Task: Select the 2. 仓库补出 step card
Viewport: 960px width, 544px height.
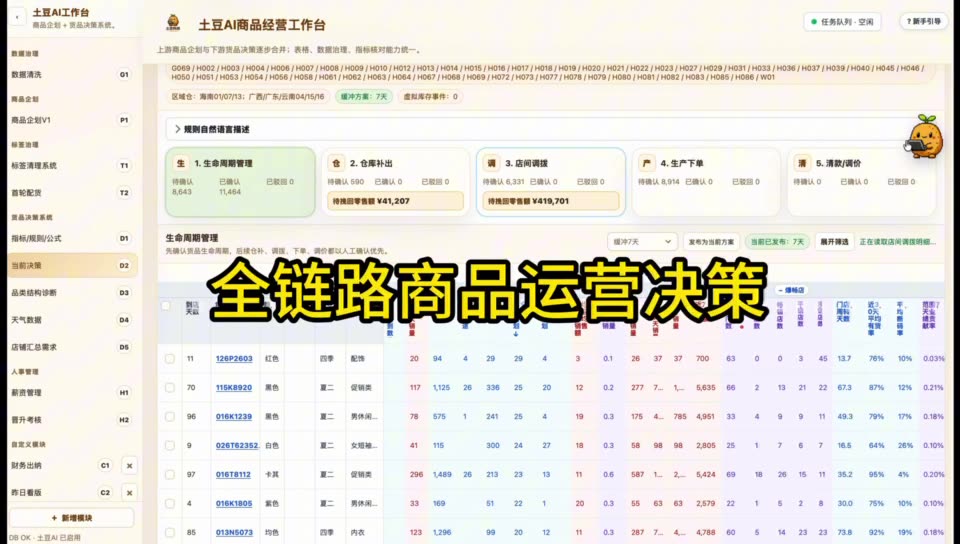Action: (396, 182)
